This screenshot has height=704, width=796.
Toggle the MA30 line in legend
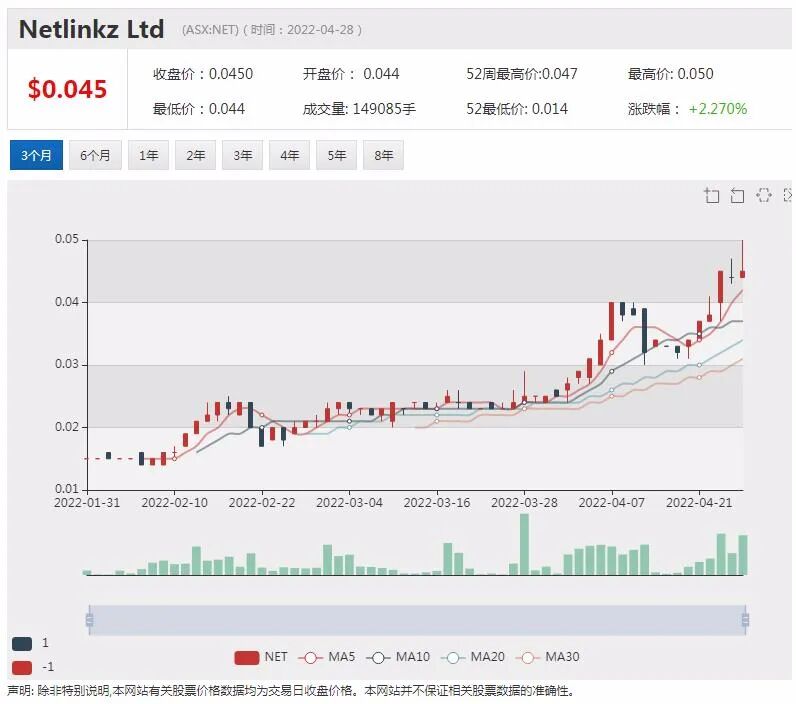coord(547,657)
